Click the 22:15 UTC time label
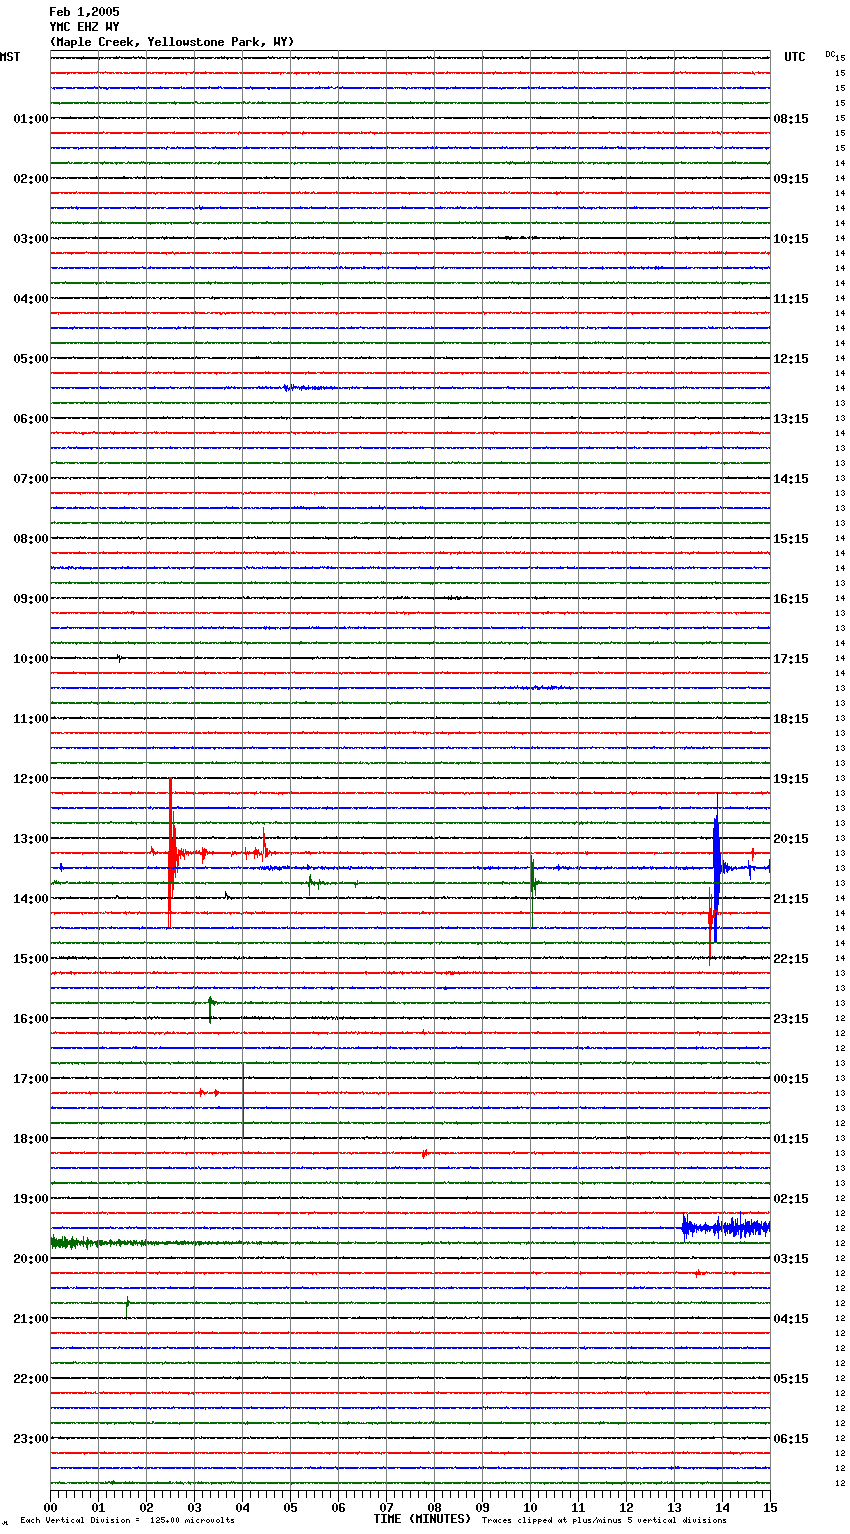This screenshot has height=1534, width=850. (791, 959)
